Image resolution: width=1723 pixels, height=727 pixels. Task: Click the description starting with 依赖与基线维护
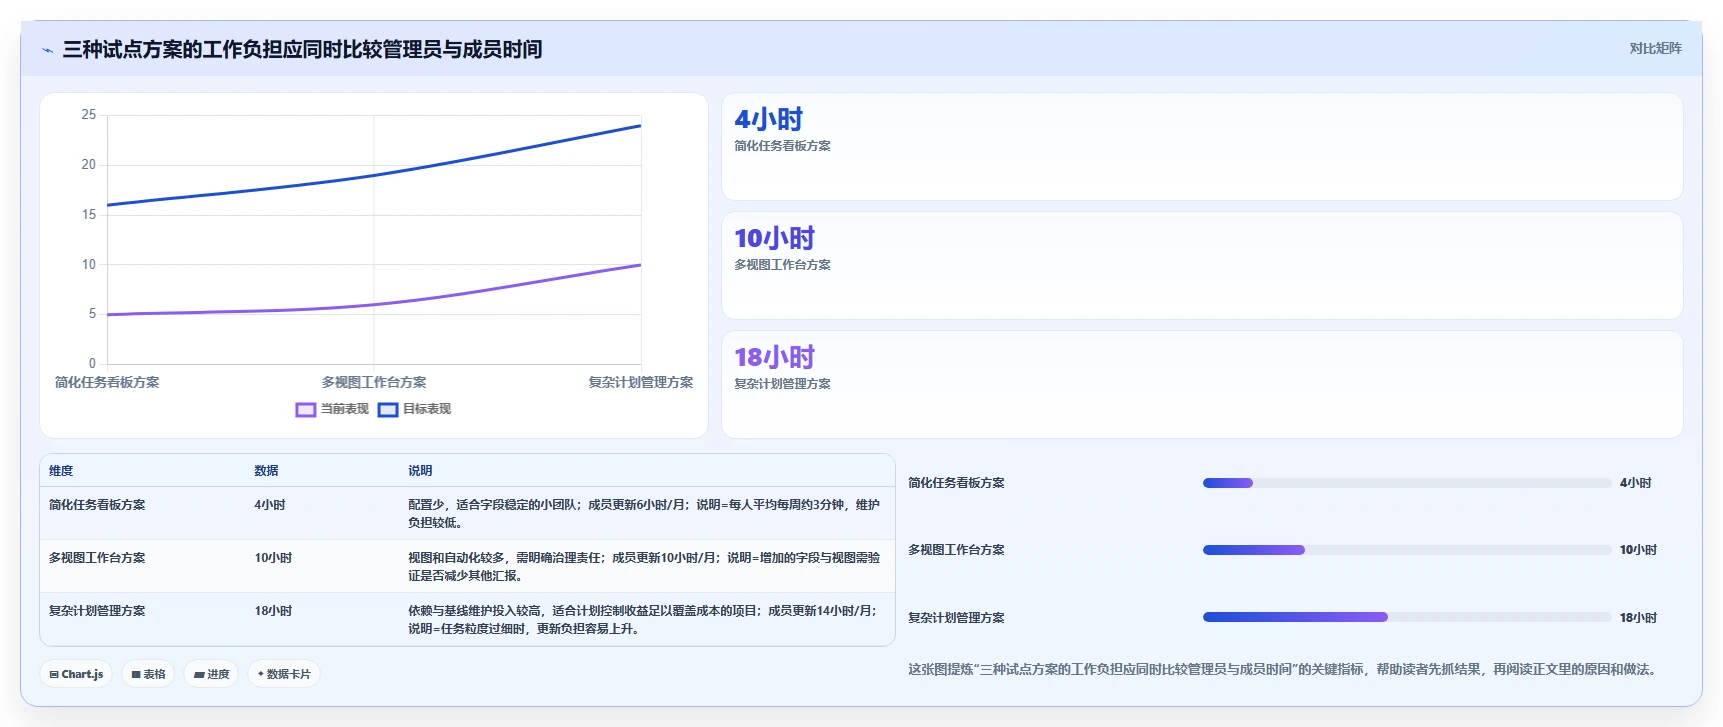[644, 620]
